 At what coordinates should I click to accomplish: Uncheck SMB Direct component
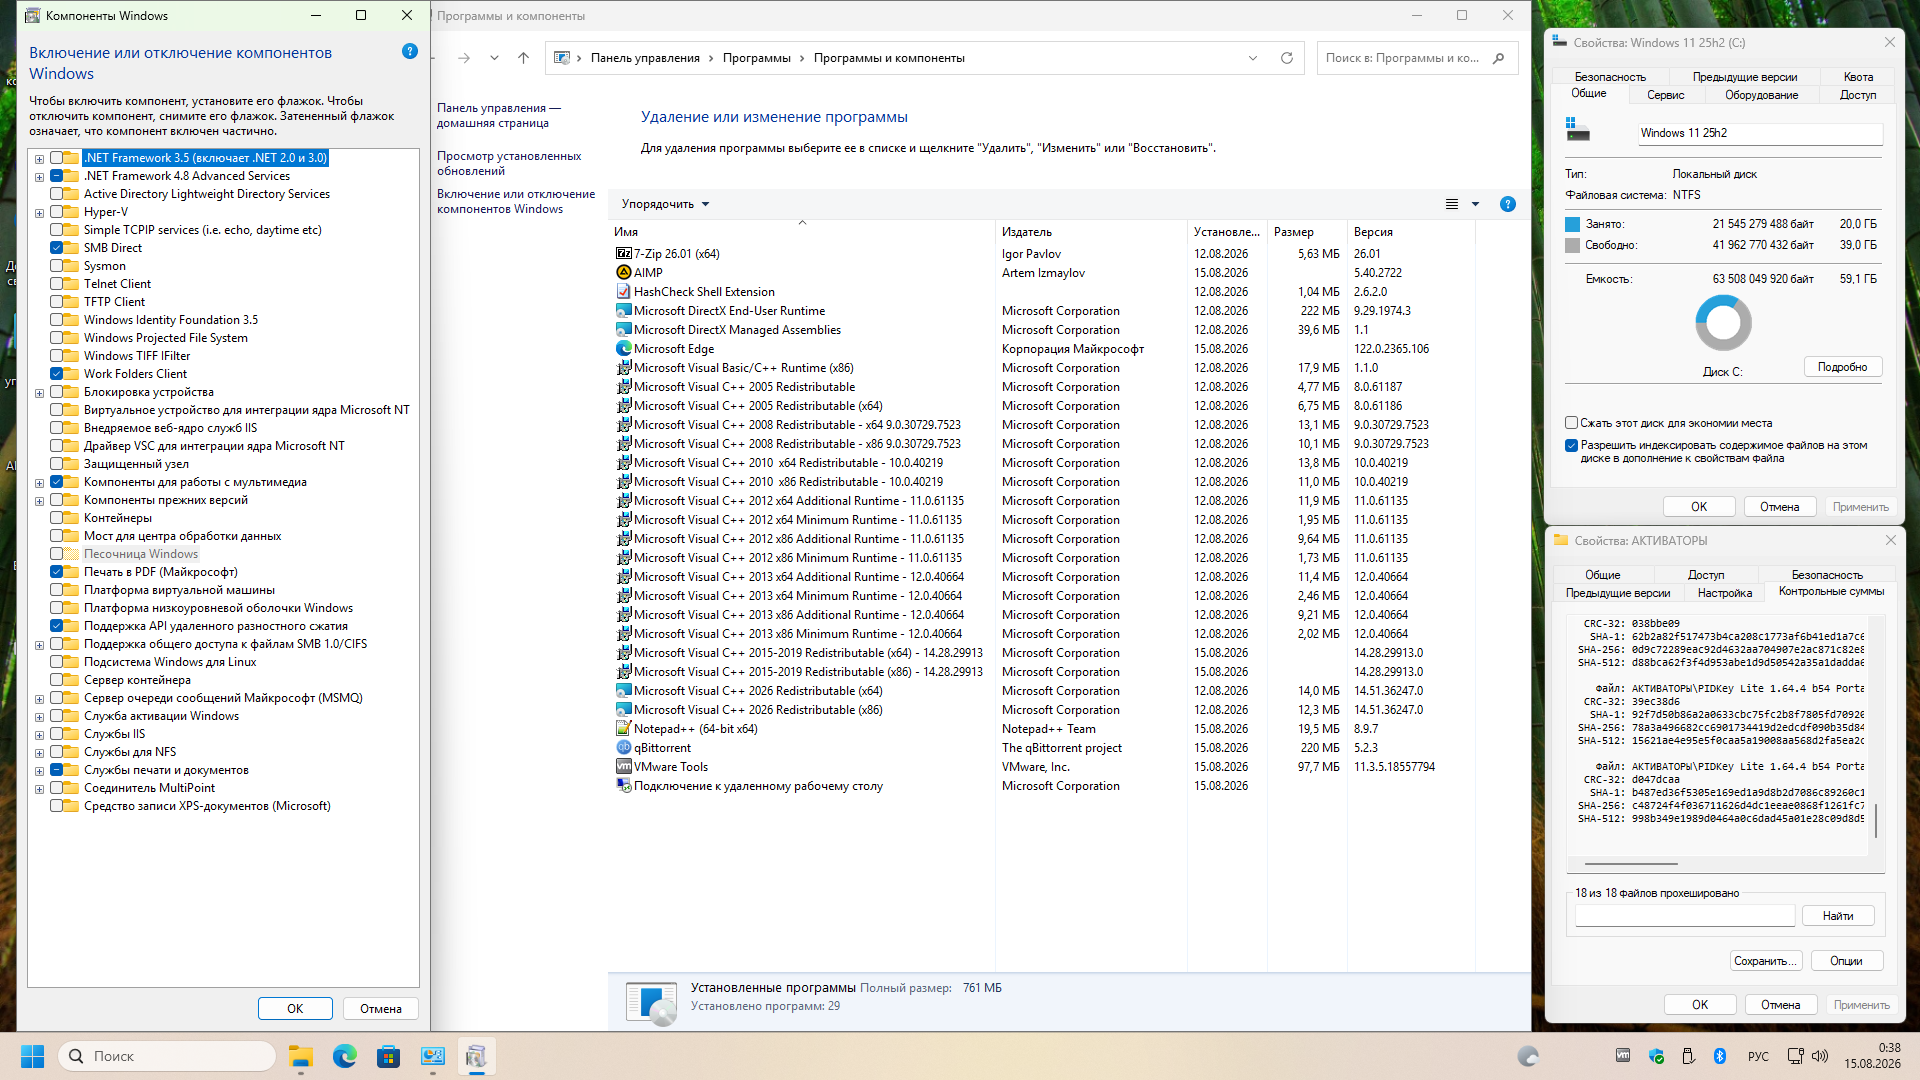pos(57,248)
